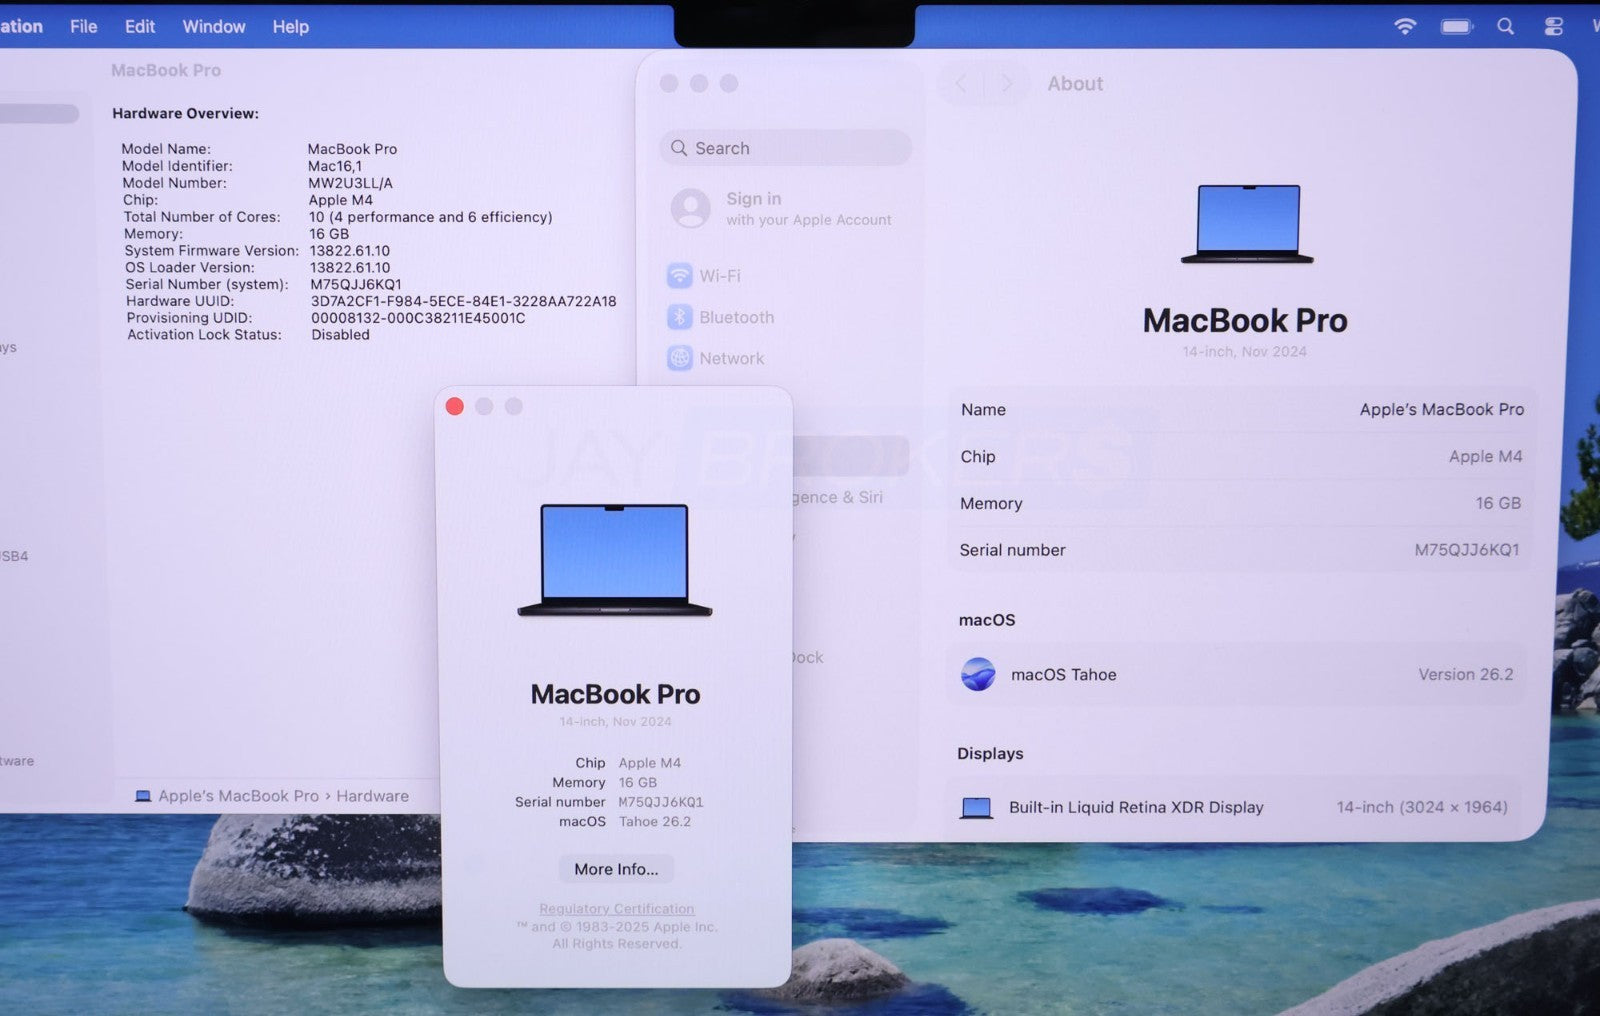Click the Wi-Fi icon in System Settings sidebar
This screenshot has width=1600, height=1016.
tap(680, 276)
